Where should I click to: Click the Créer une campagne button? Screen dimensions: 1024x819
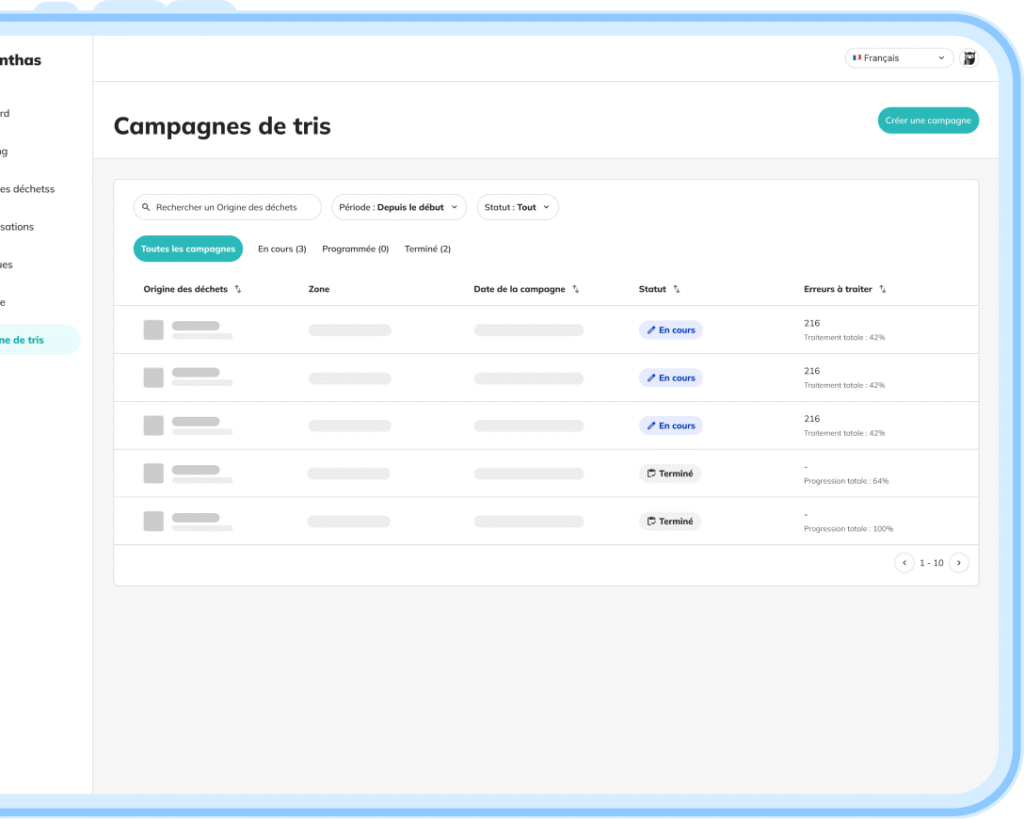[x=928, y=120]
